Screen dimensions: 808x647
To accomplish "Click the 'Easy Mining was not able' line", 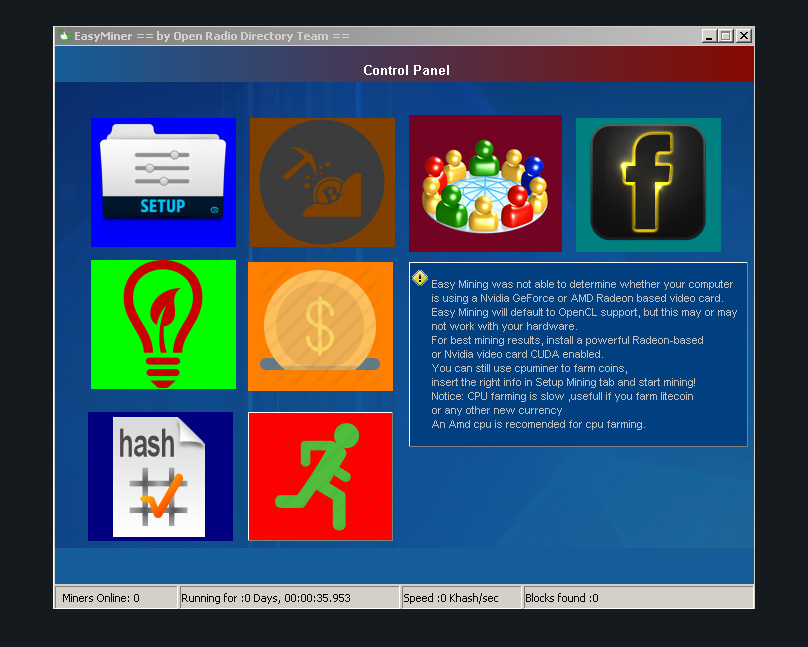I will 582,284.
